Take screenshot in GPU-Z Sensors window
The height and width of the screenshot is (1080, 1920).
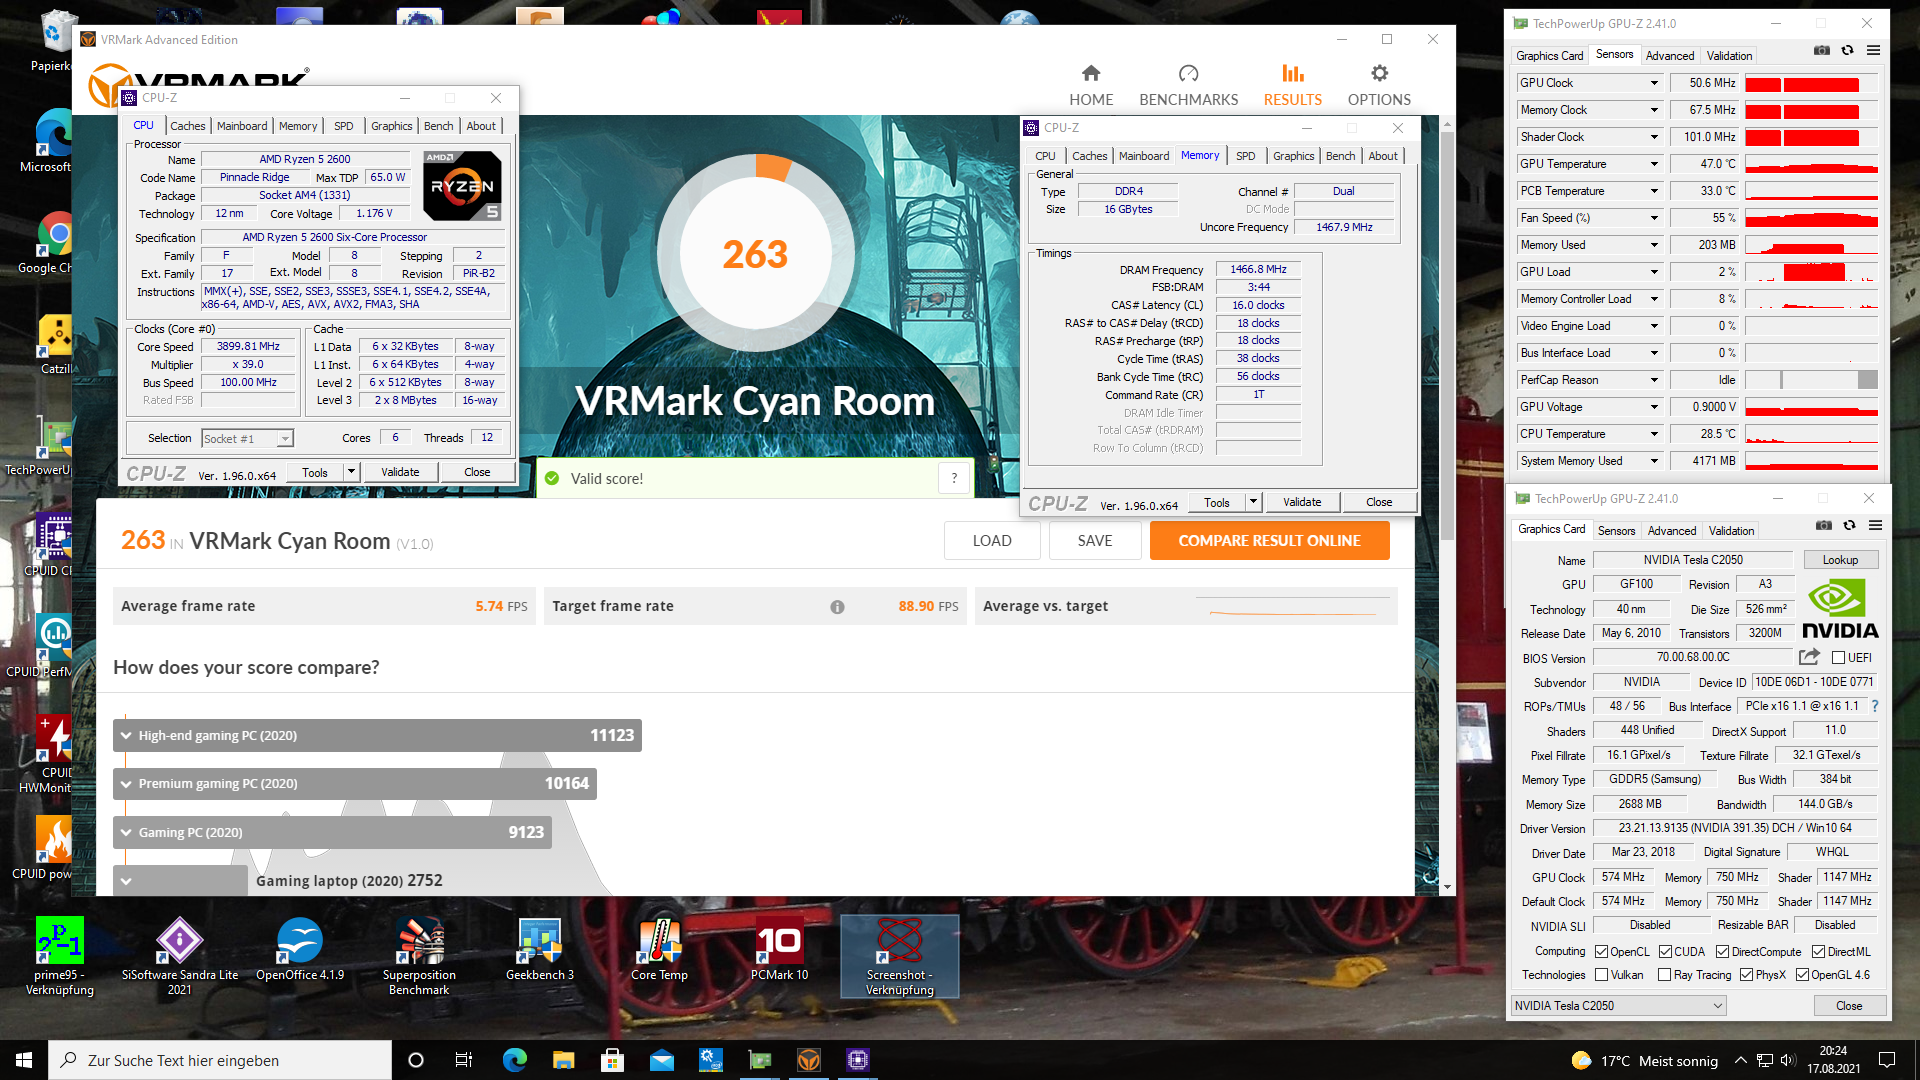click(1822, 50)
